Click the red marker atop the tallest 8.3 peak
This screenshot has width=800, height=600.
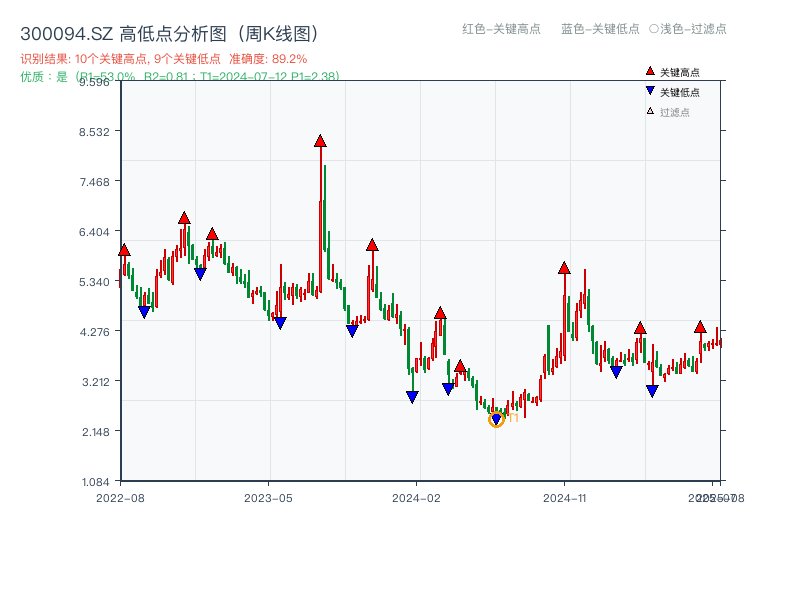[x=320, y=141]
